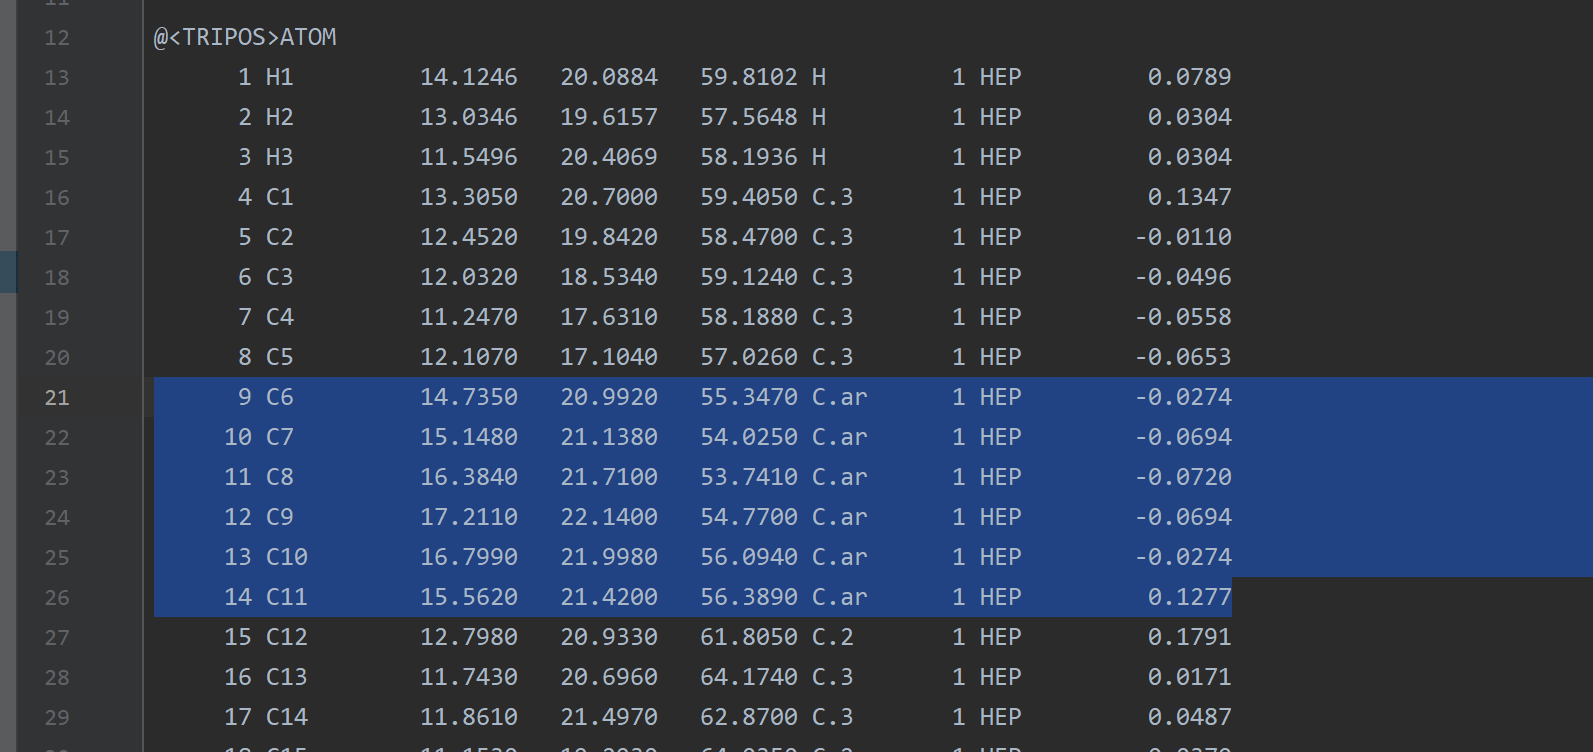Click y-coordinate 20.4069
1593x752 pixels.
609,157
